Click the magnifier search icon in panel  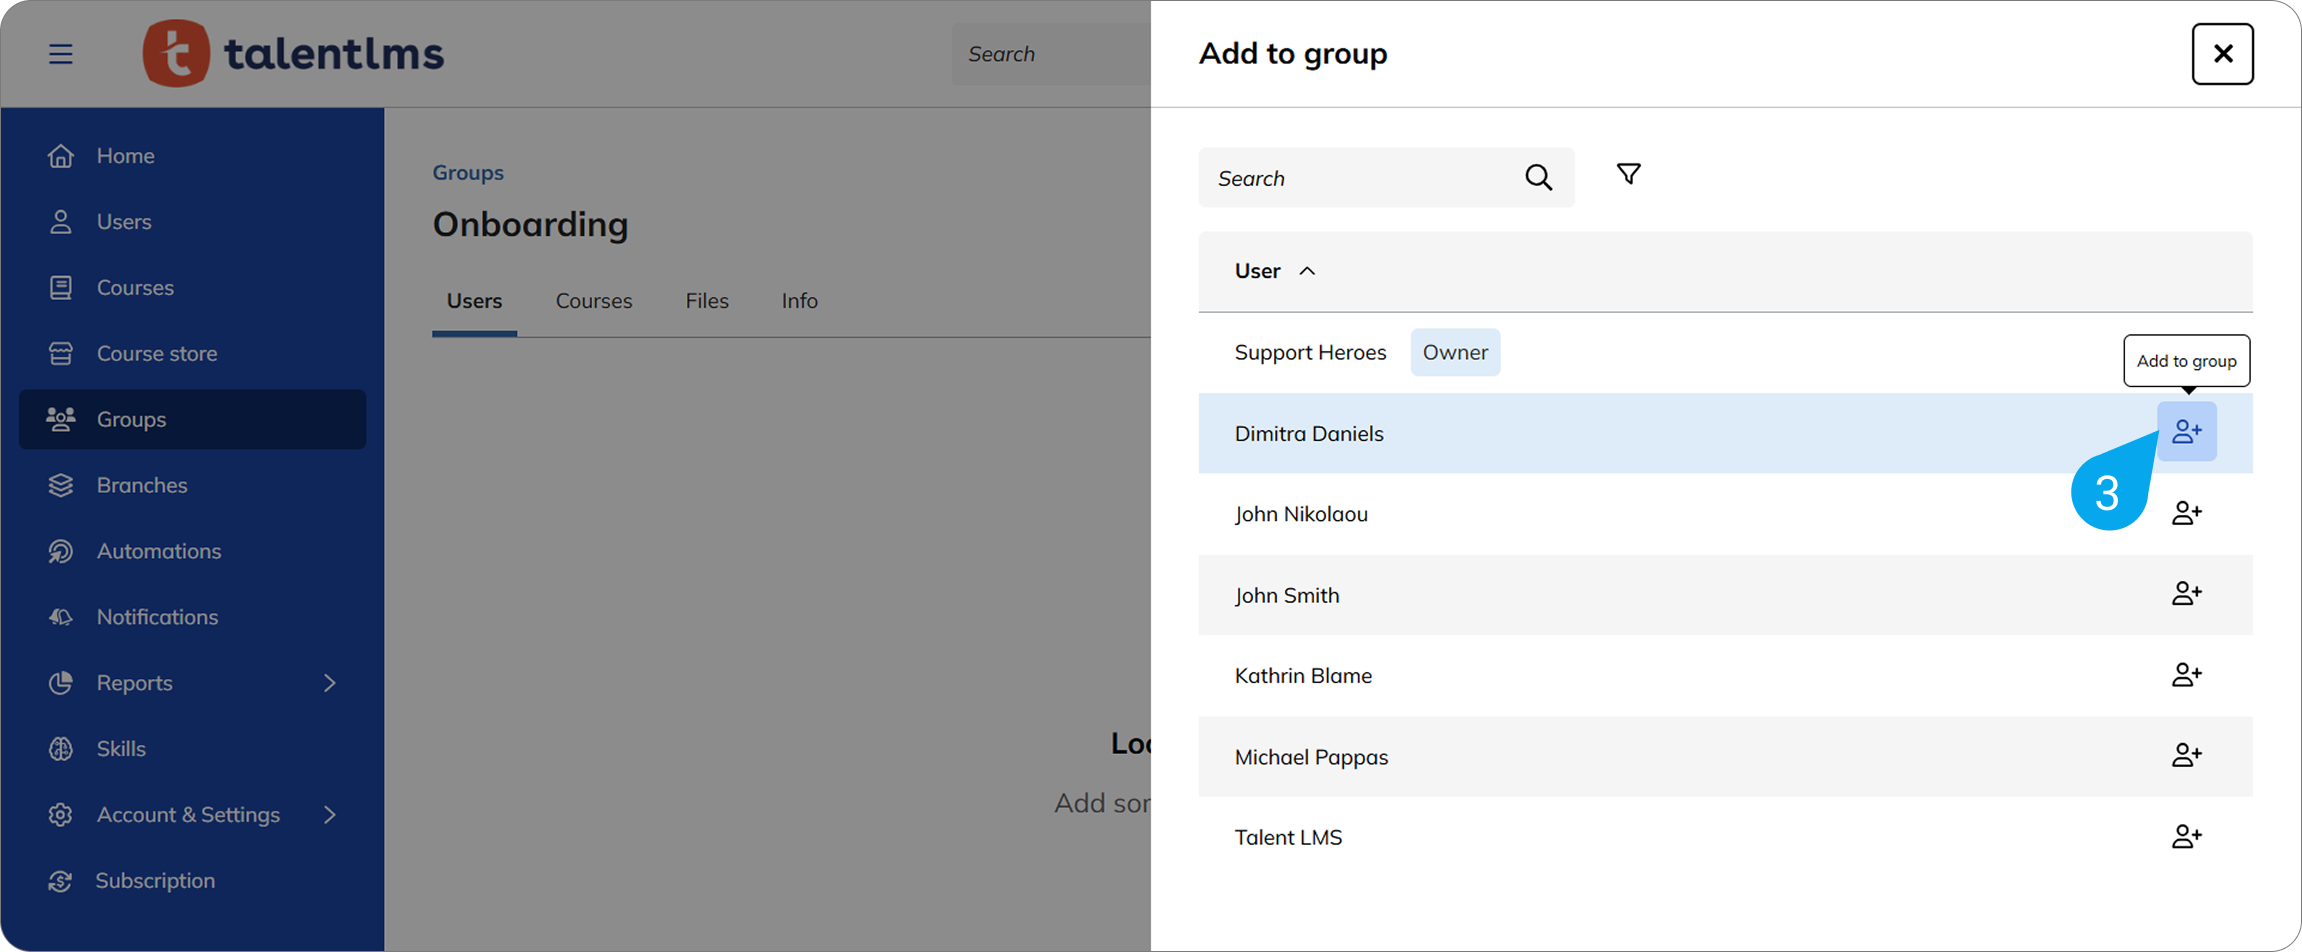(1538, 178)
